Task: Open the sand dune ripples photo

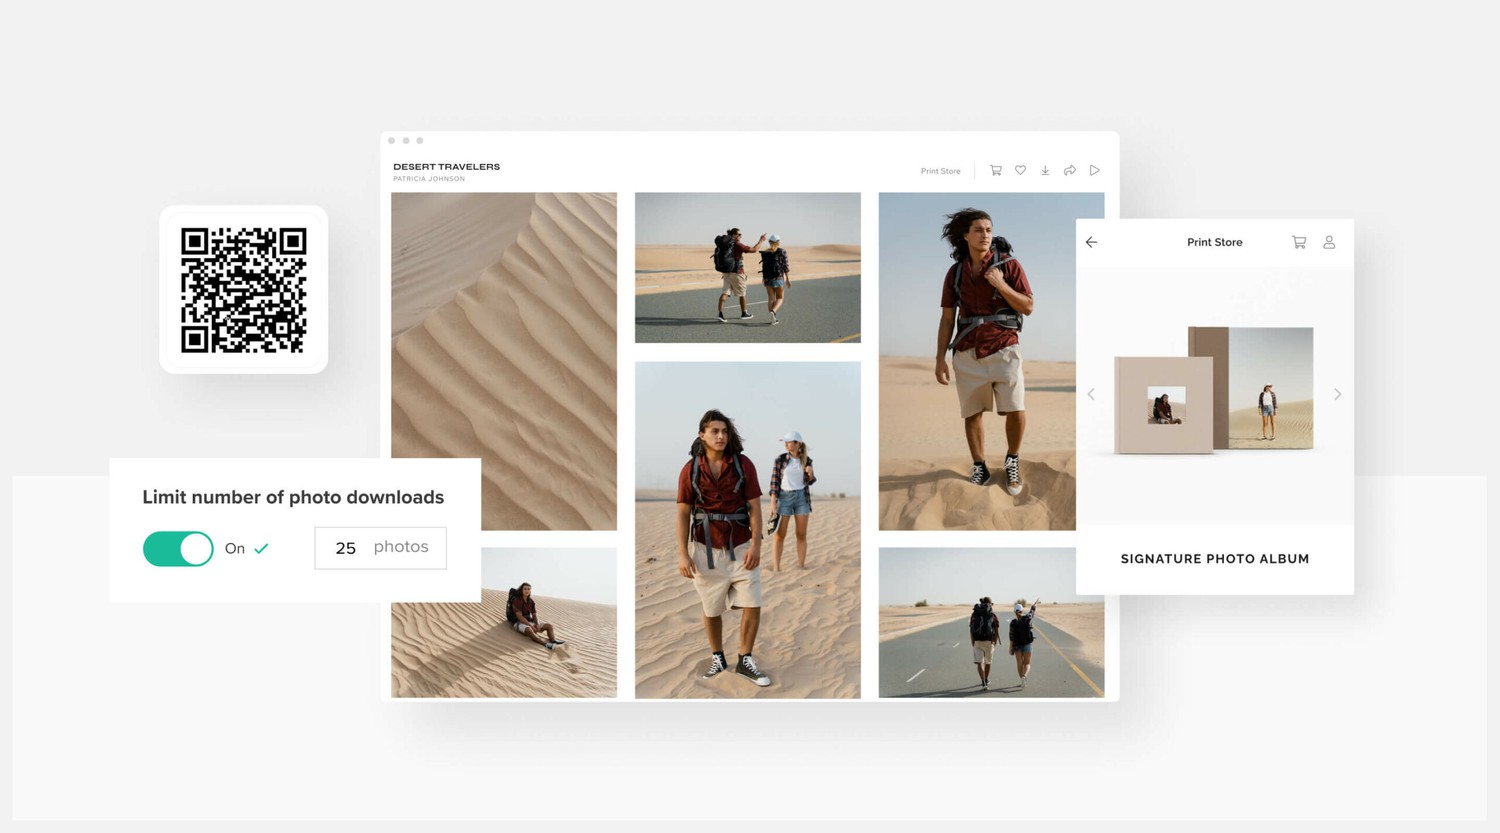Action: [504, 330]
